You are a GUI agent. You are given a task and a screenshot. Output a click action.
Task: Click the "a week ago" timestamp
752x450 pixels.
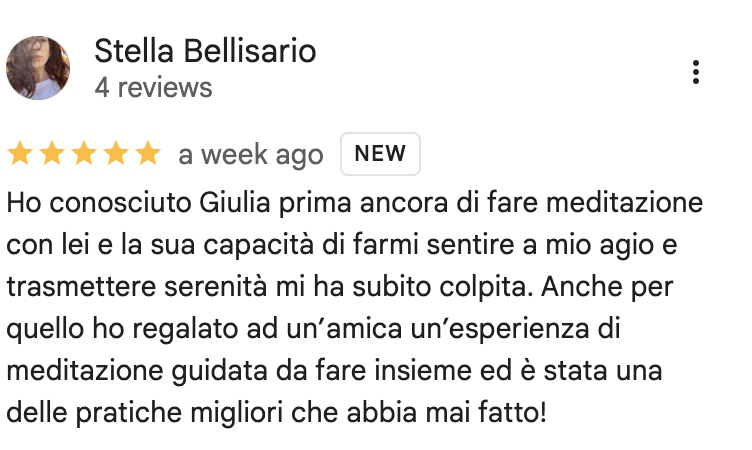(x=251, y=154)
